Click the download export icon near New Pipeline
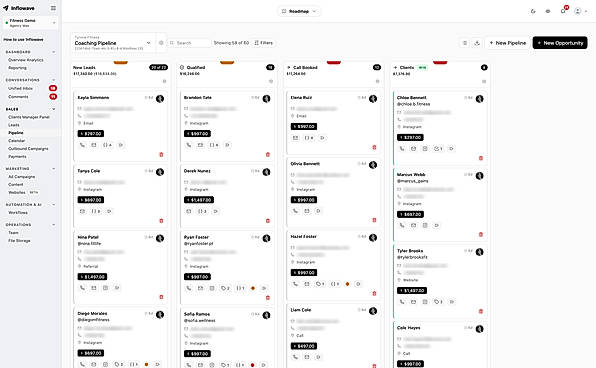596x368 pixels. tap(477, 43)
